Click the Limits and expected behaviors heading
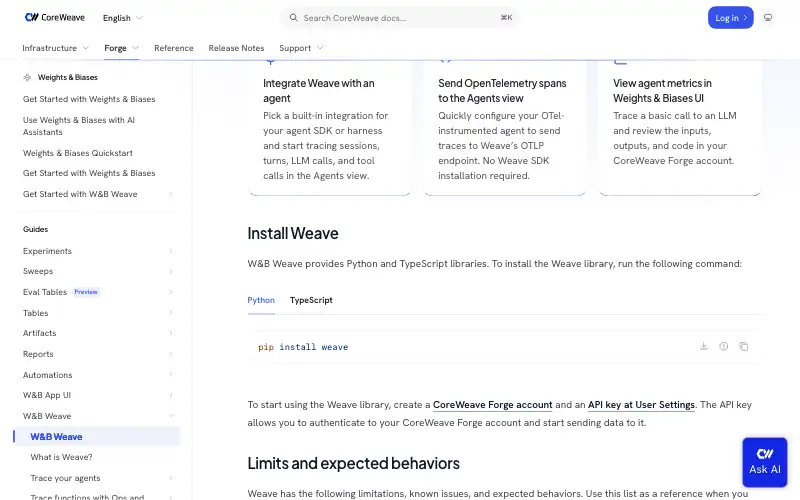 (354, 463)
